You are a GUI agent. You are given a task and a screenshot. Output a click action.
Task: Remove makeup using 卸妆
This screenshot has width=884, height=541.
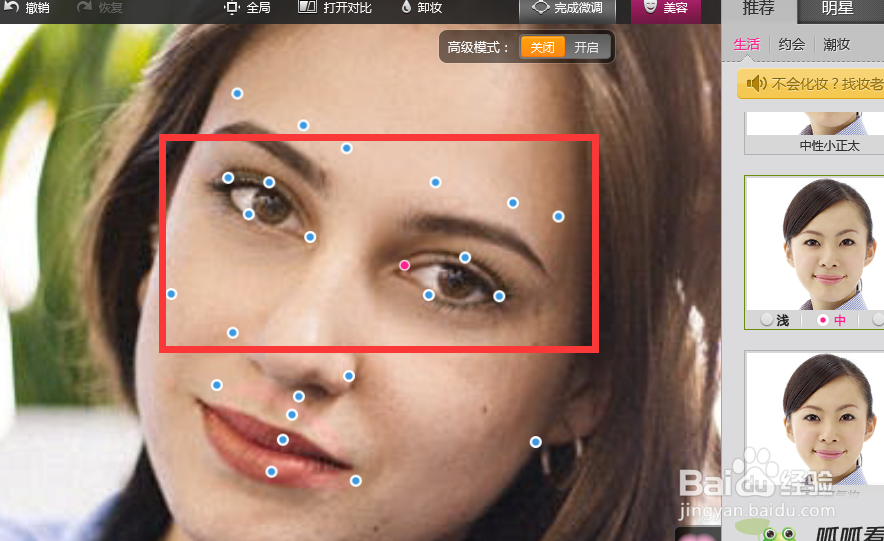(x=422, y=7)
